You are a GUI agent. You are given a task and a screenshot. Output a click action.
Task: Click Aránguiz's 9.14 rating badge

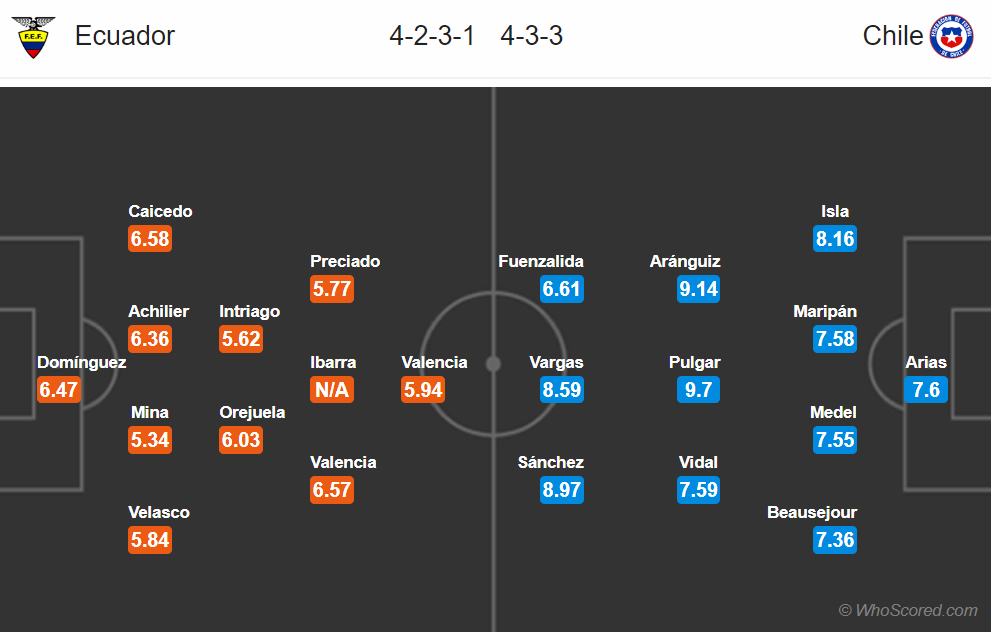coord(698,289)
